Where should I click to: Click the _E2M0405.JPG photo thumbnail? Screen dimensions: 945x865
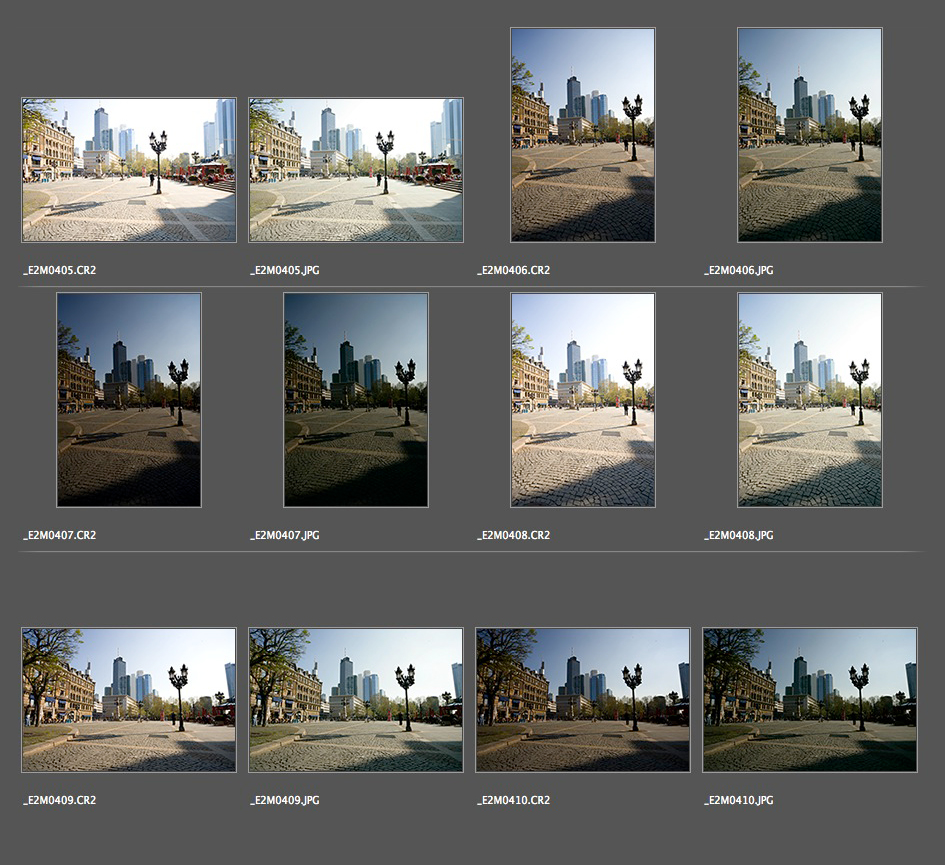click(x=356, y=170)
